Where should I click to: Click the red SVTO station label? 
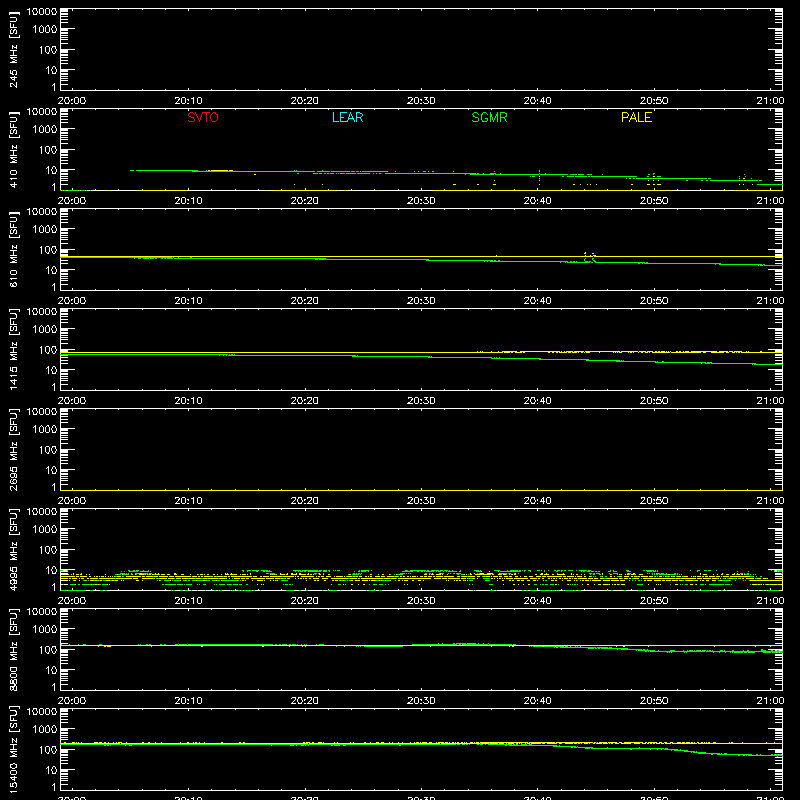coord(203,117)
